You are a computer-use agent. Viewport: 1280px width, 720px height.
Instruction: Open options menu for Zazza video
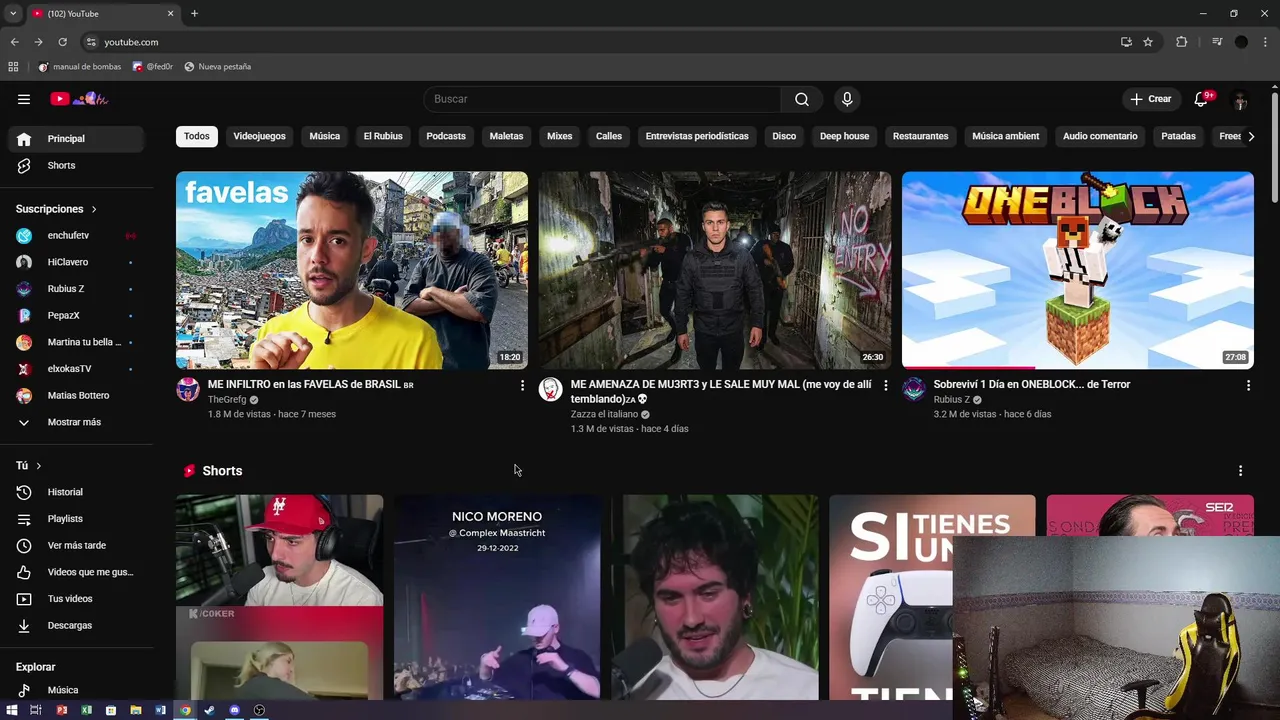885,385
